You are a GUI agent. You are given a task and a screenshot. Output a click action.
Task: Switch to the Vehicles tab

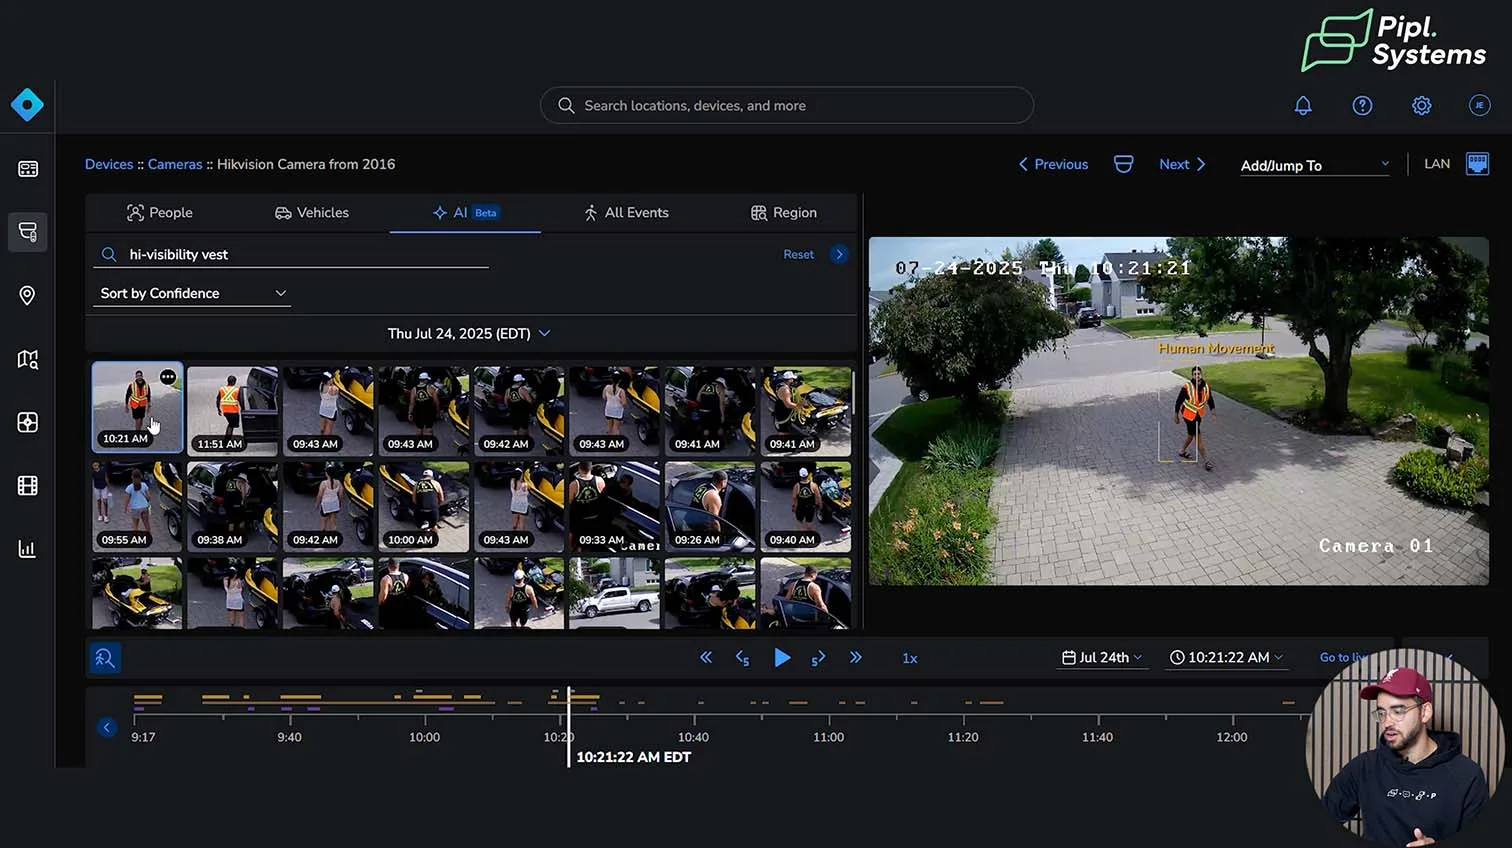coord(312,213)
